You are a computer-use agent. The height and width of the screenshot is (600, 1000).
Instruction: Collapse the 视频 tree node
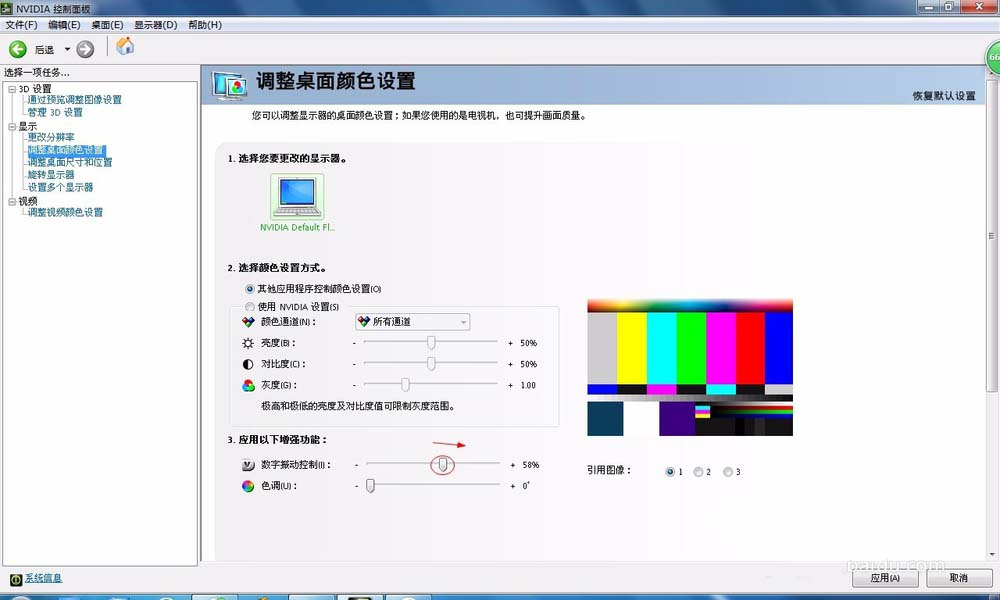[x=12, y=201]
